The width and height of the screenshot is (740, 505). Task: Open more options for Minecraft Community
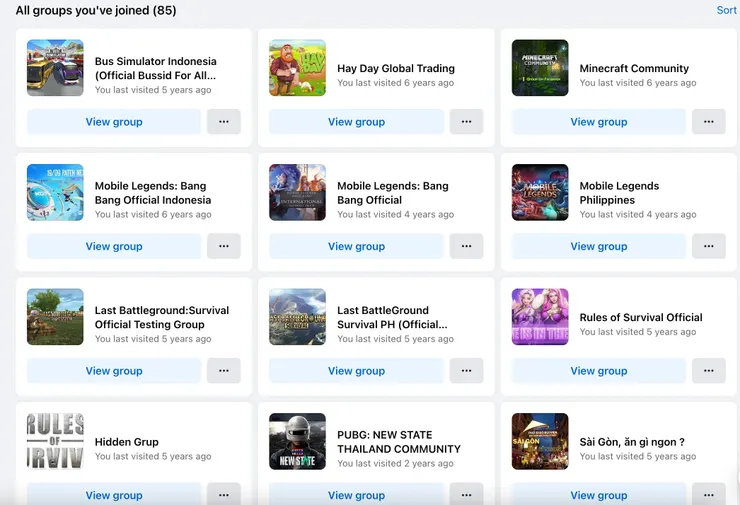(709, 122)
